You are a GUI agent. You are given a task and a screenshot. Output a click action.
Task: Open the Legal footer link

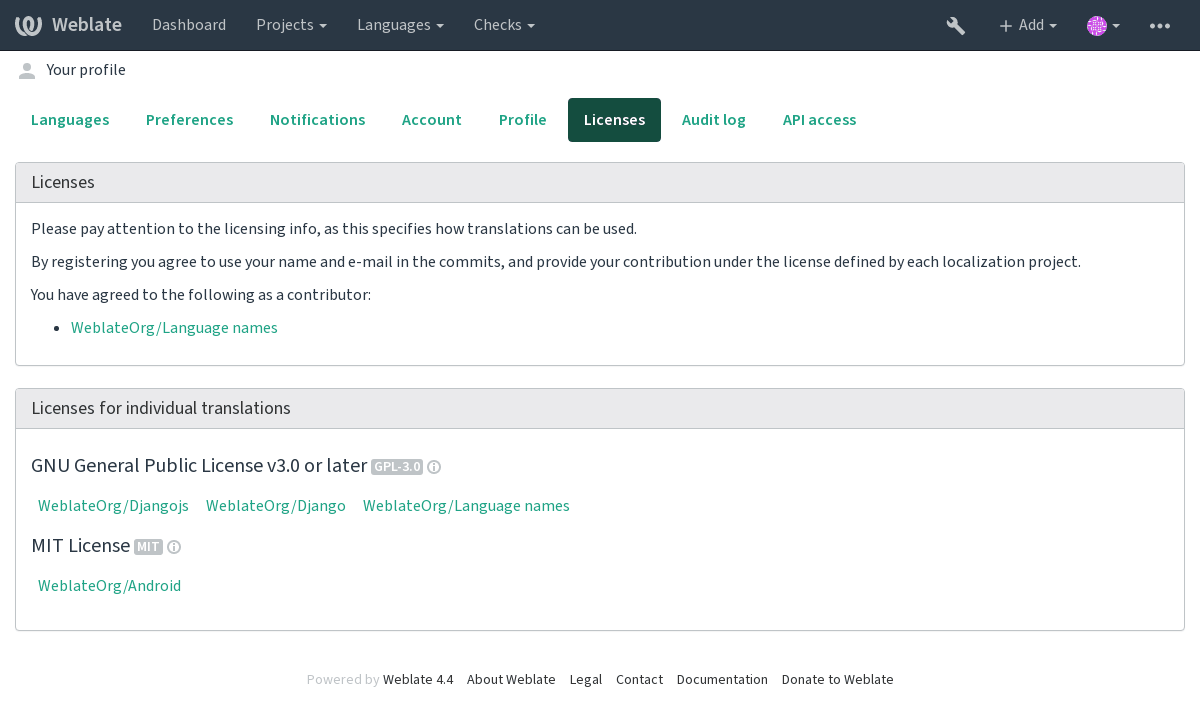[x=586, y=680]
